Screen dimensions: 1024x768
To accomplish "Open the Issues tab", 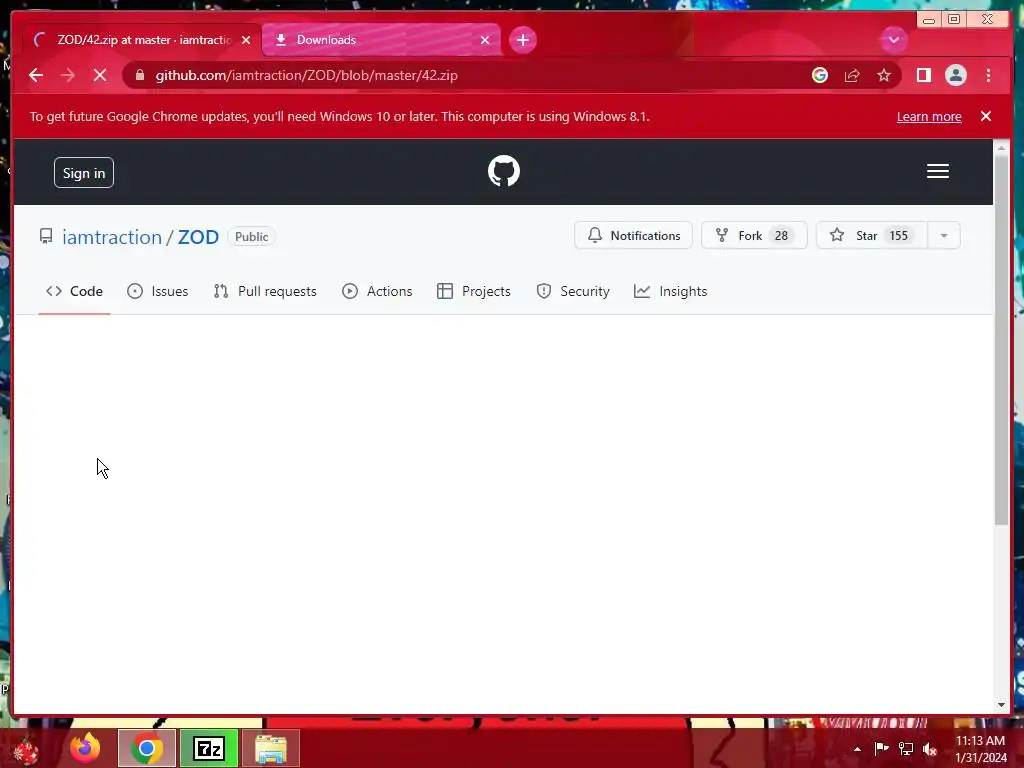I will tap(157, 291).
